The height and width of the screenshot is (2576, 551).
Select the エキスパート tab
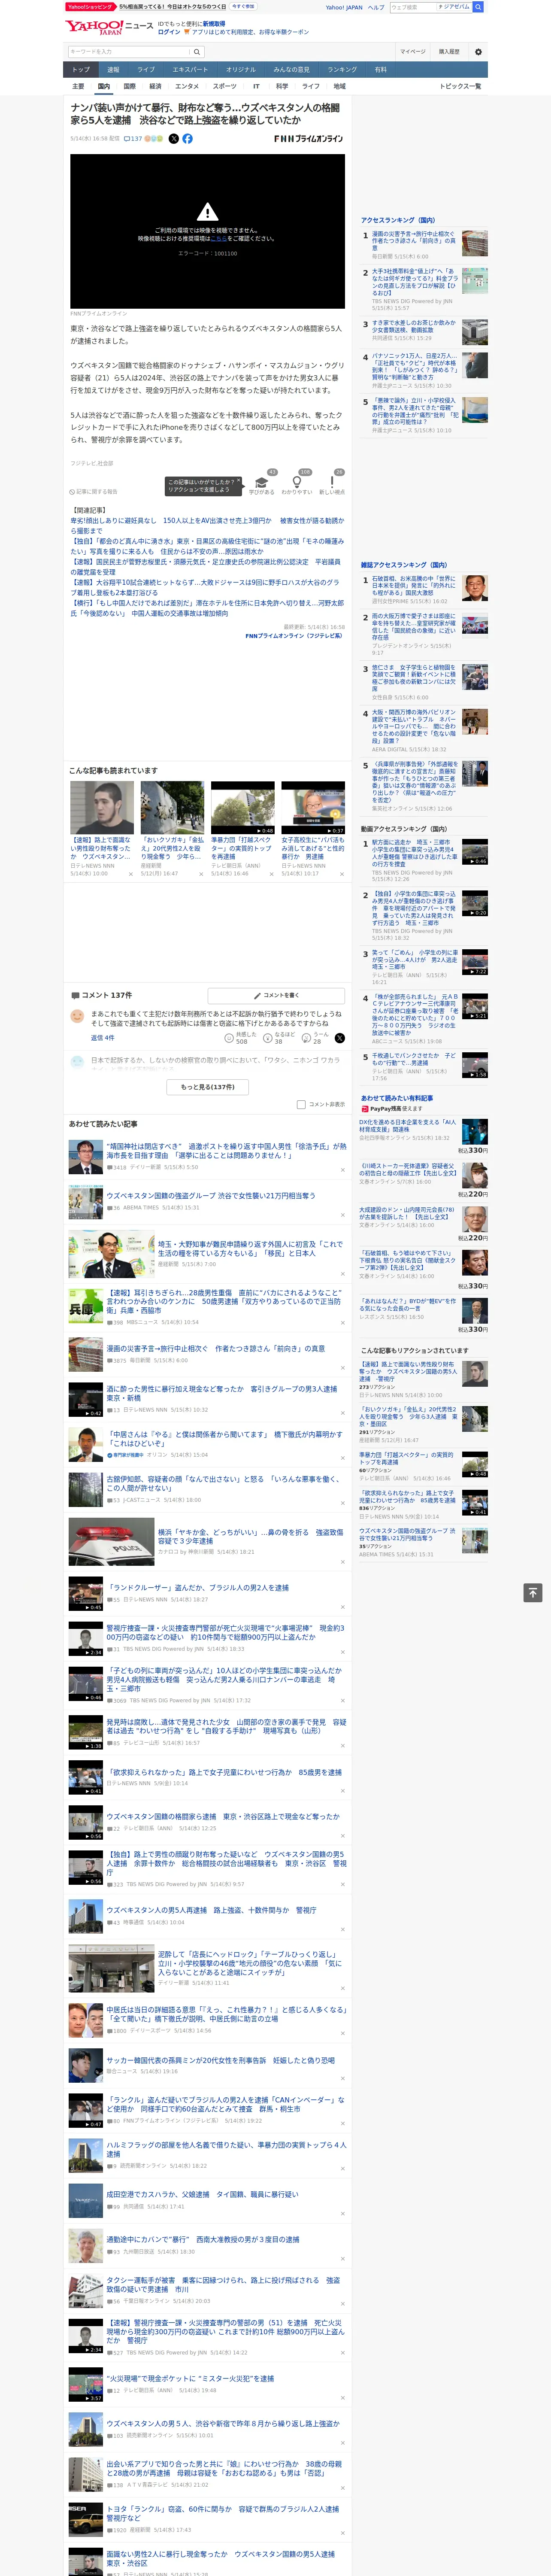(190, 70)
